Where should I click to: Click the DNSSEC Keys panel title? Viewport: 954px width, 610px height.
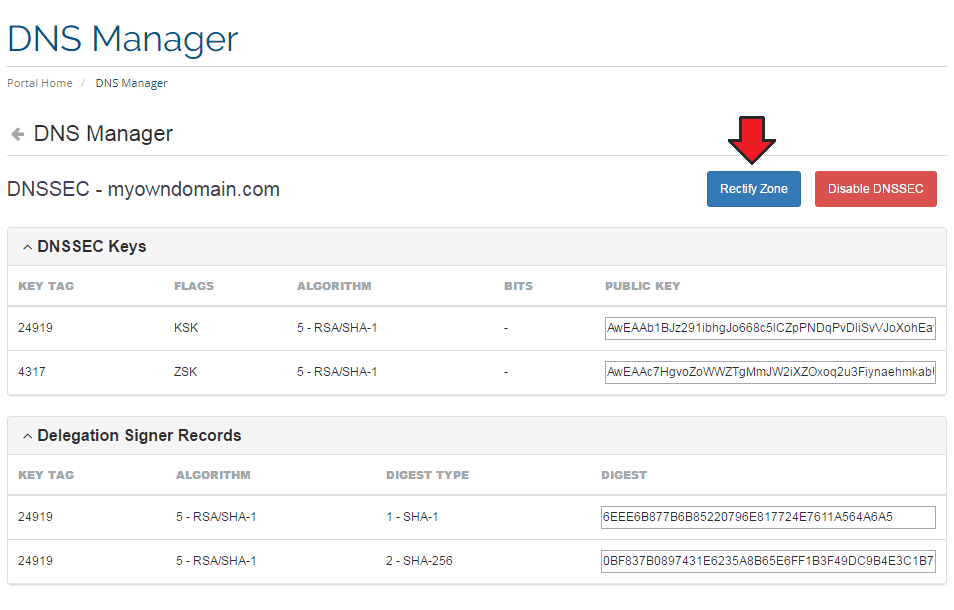92,247
